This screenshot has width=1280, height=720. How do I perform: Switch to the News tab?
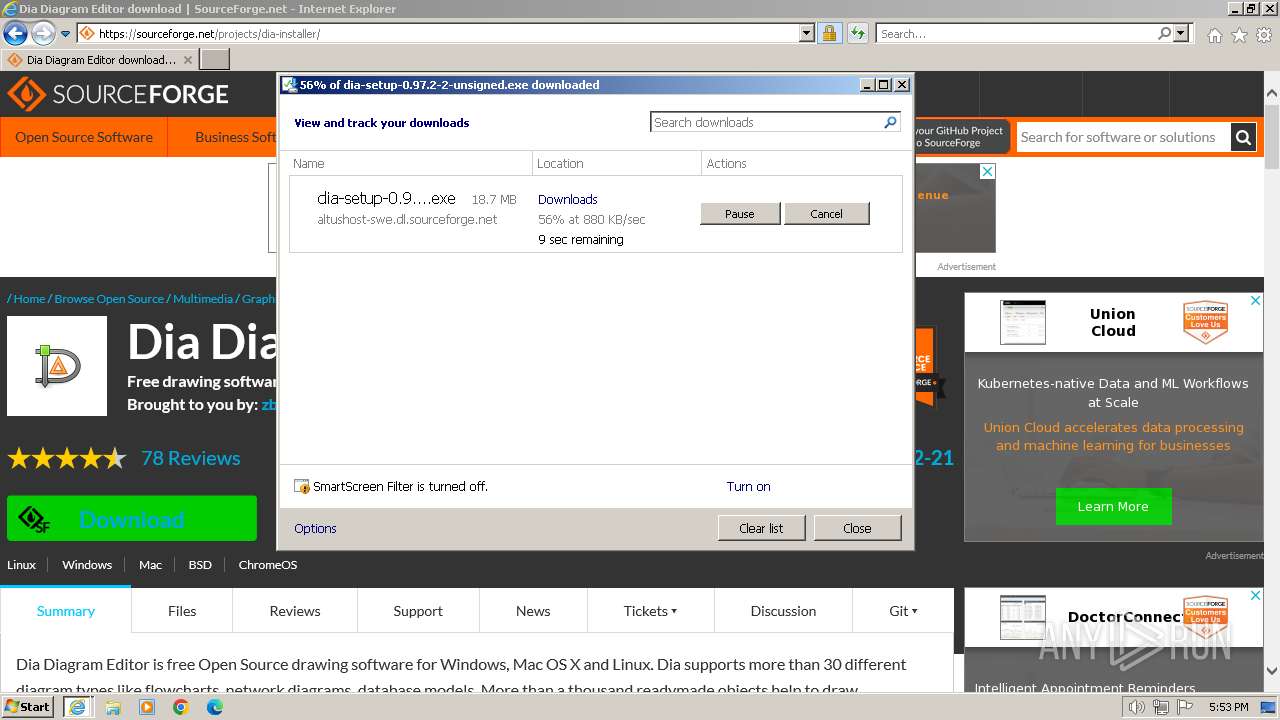click(533, 610)
